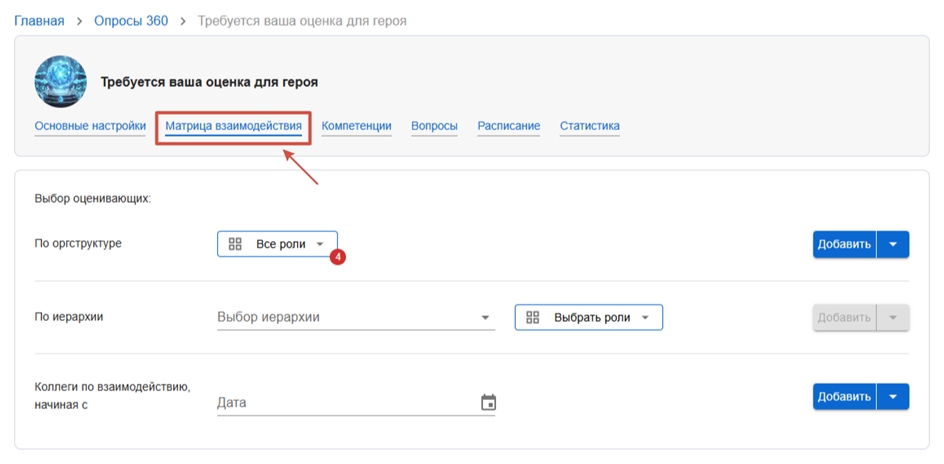Viewport: 944px width, 464px height.
Task: Go to the 'Вопросы' tab
Action: click(434, 126)
